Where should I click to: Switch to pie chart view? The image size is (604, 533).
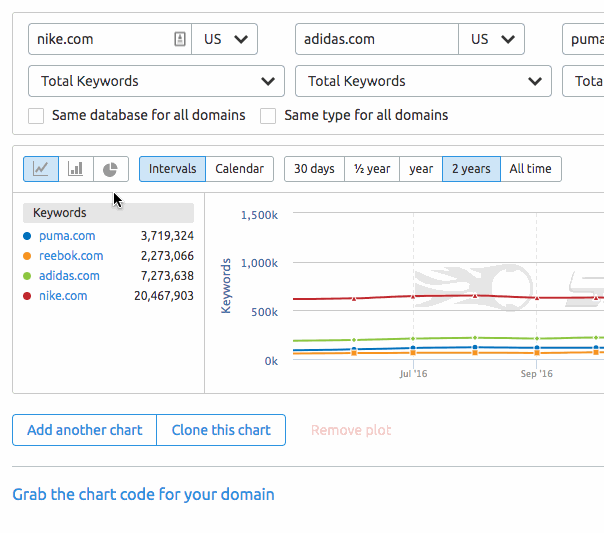[x=111, y=169]
